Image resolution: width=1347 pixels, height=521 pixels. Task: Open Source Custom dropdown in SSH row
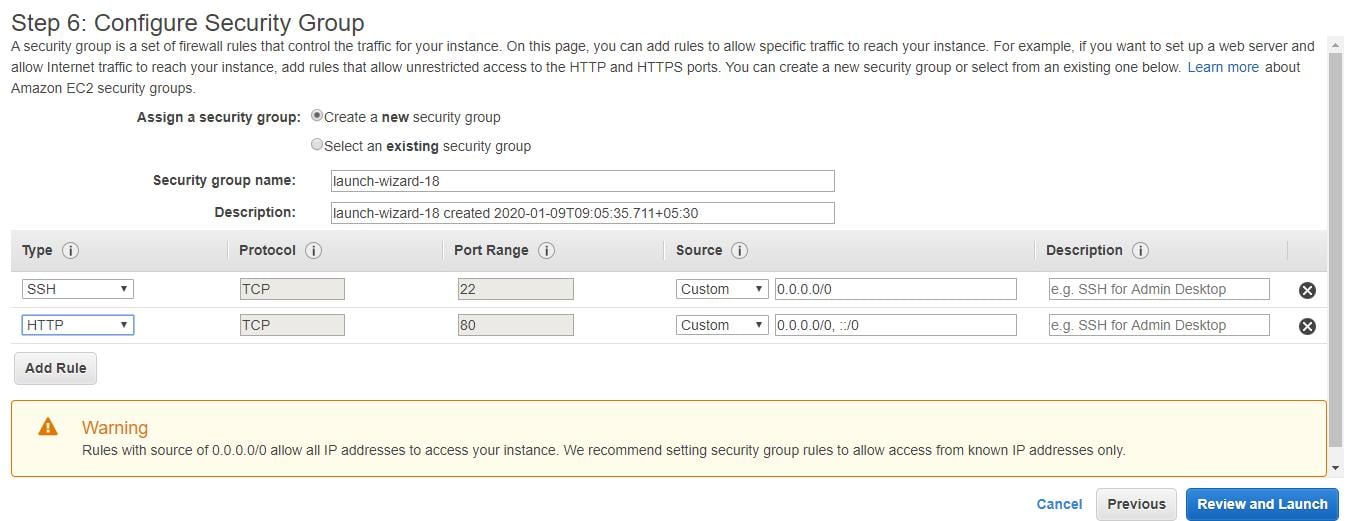(x=722, y=289)
